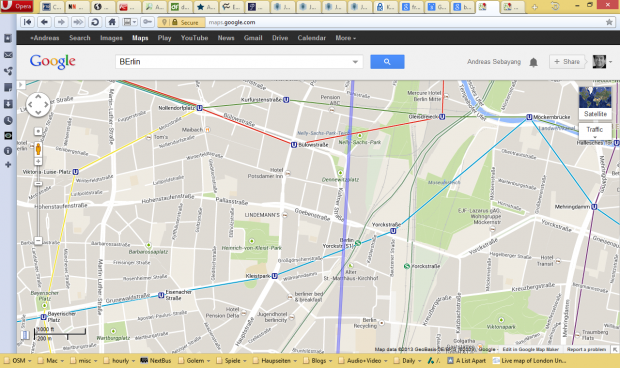Click the Share button
The width and height of the screenshot is (620, 368).
[x=567, y=62]
